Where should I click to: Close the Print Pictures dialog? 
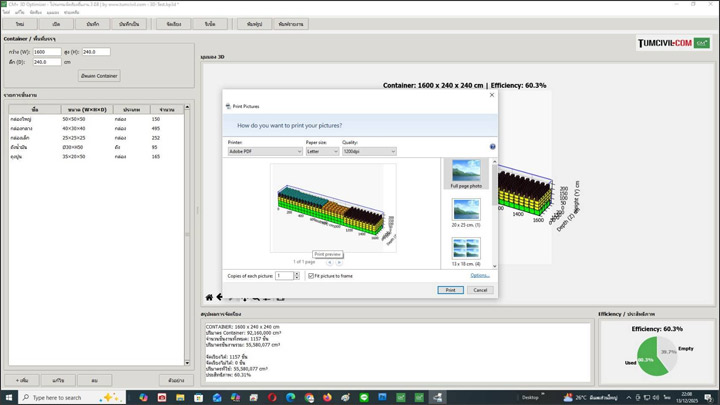pyautogui.click(x=491, y=95)
